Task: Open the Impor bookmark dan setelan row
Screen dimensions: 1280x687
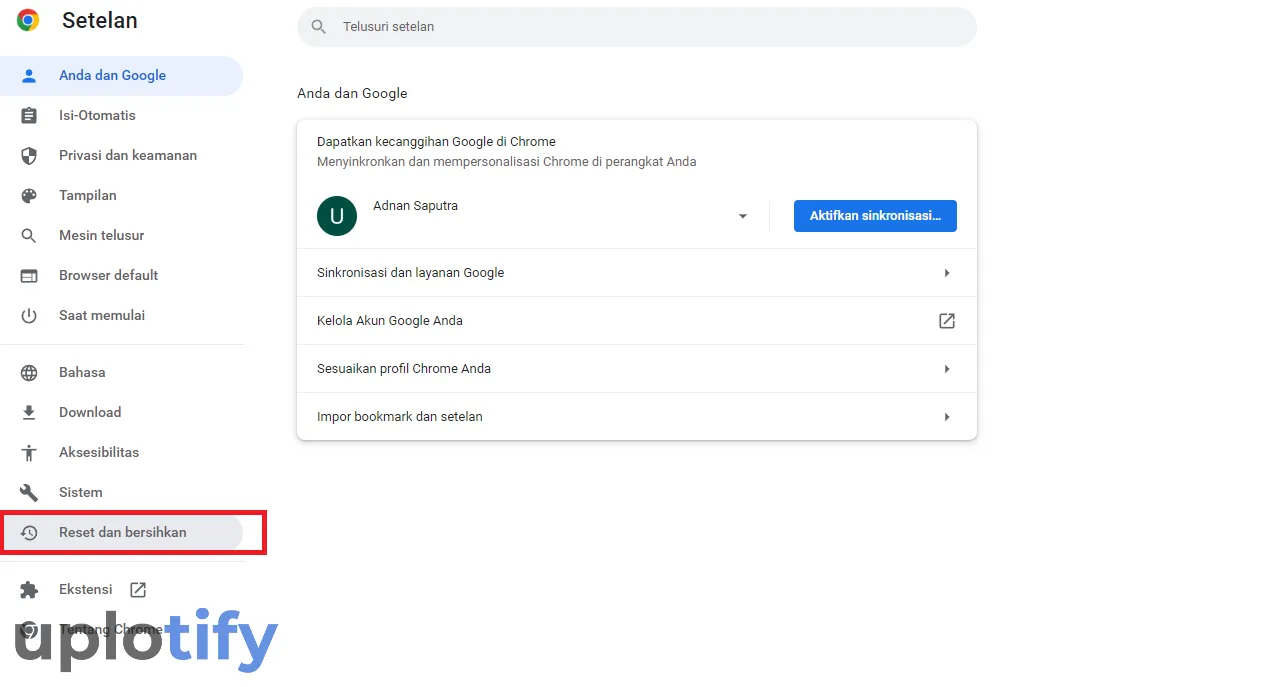Action: [x=637, y=416]
